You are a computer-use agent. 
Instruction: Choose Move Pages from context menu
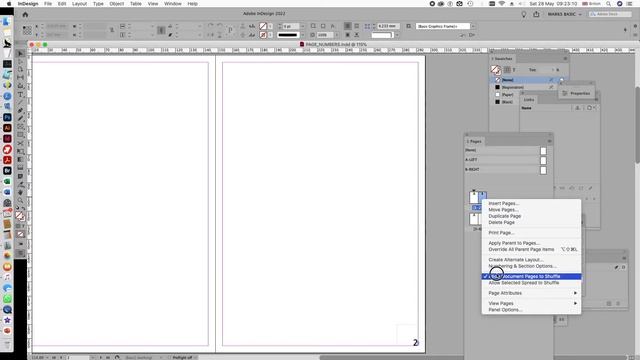pos(531,210)
